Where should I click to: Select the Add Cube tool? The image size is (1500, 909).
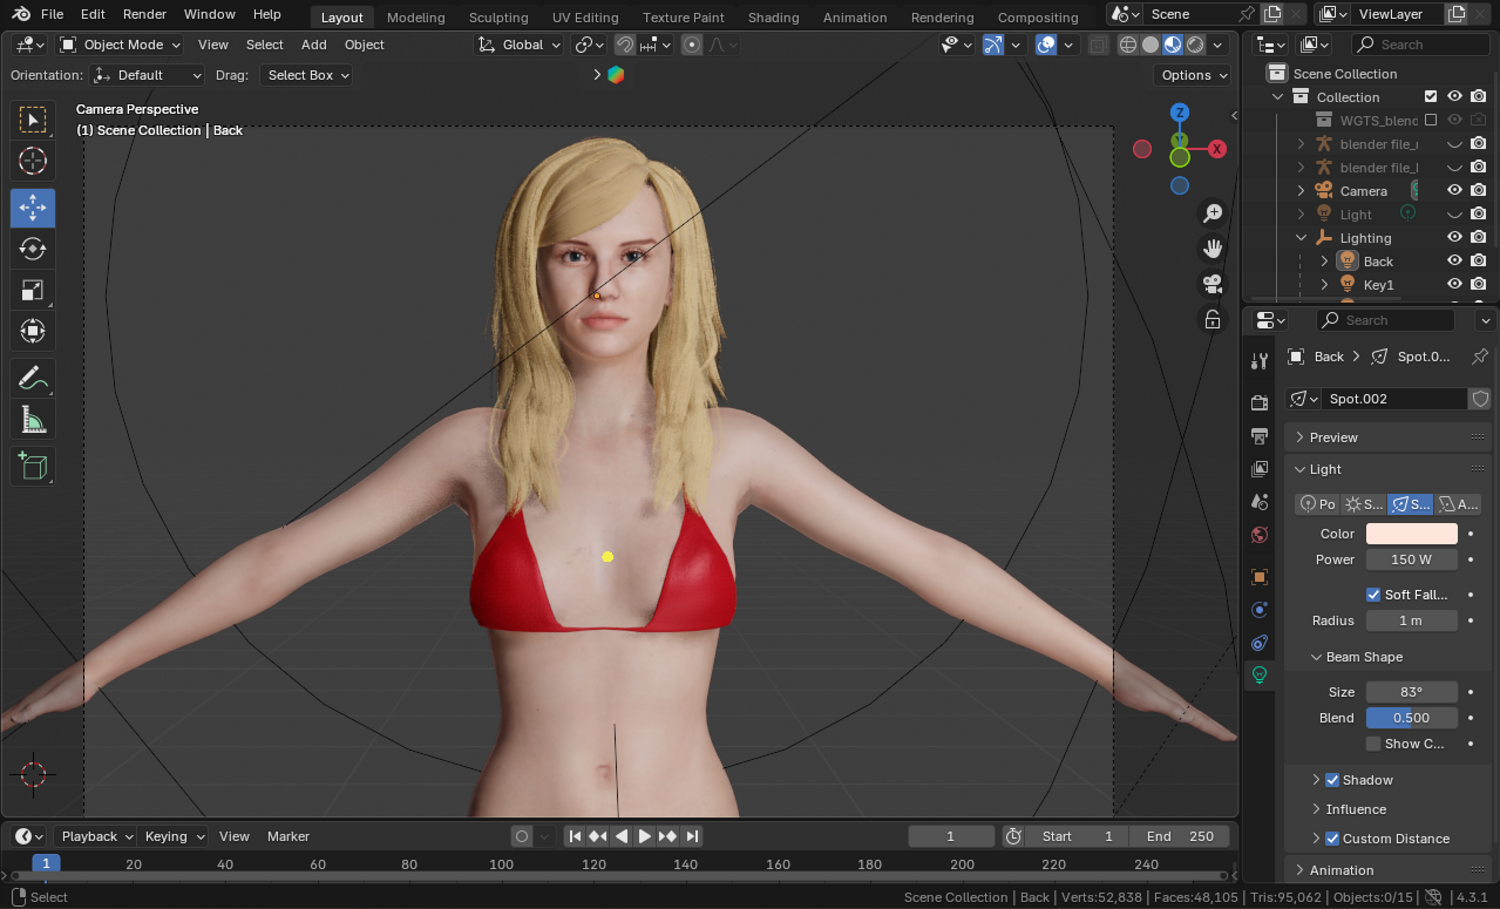pyautogui.click(x=33, y=466)
